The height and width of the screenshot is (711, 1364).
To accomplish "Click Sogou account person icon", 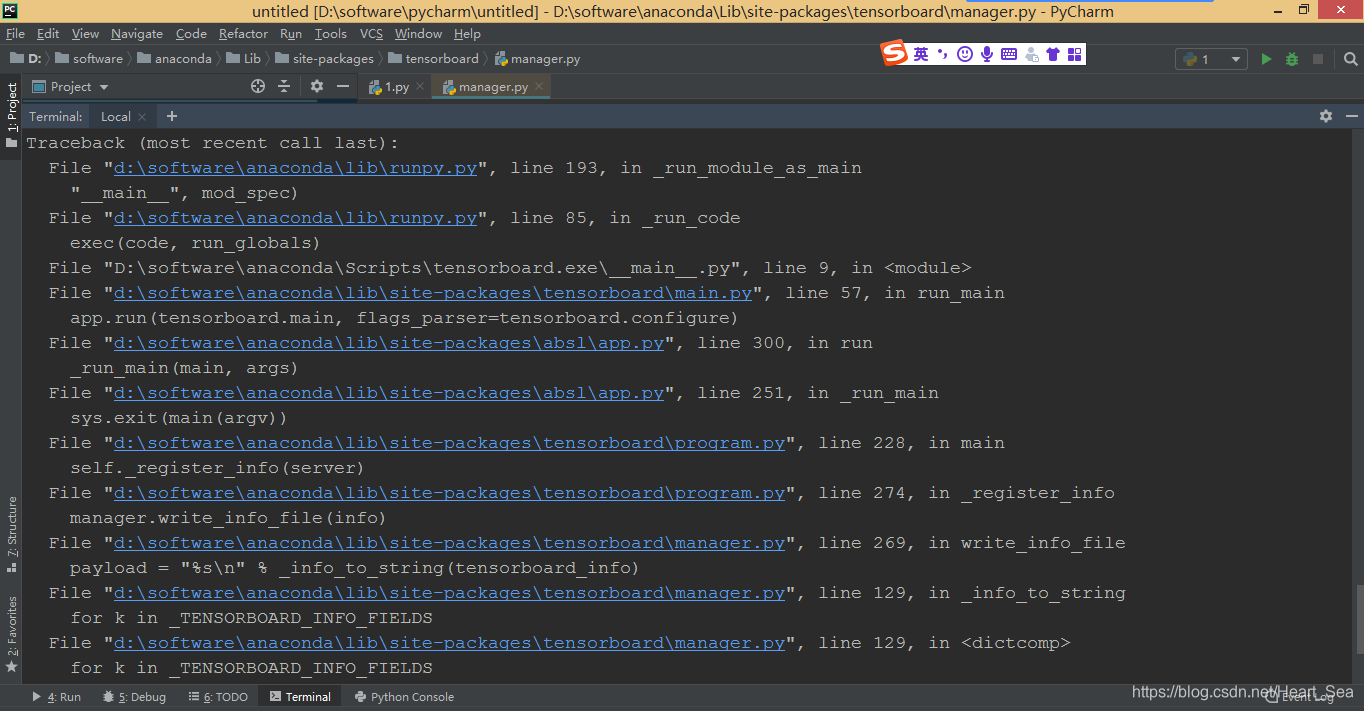I will [1031, 54].
